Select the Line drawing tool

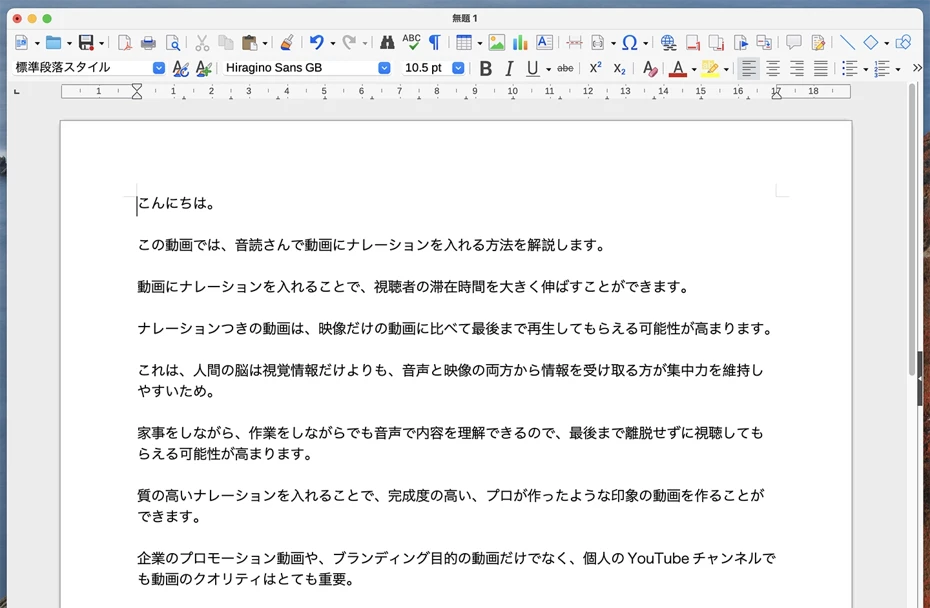pos(847,42)
